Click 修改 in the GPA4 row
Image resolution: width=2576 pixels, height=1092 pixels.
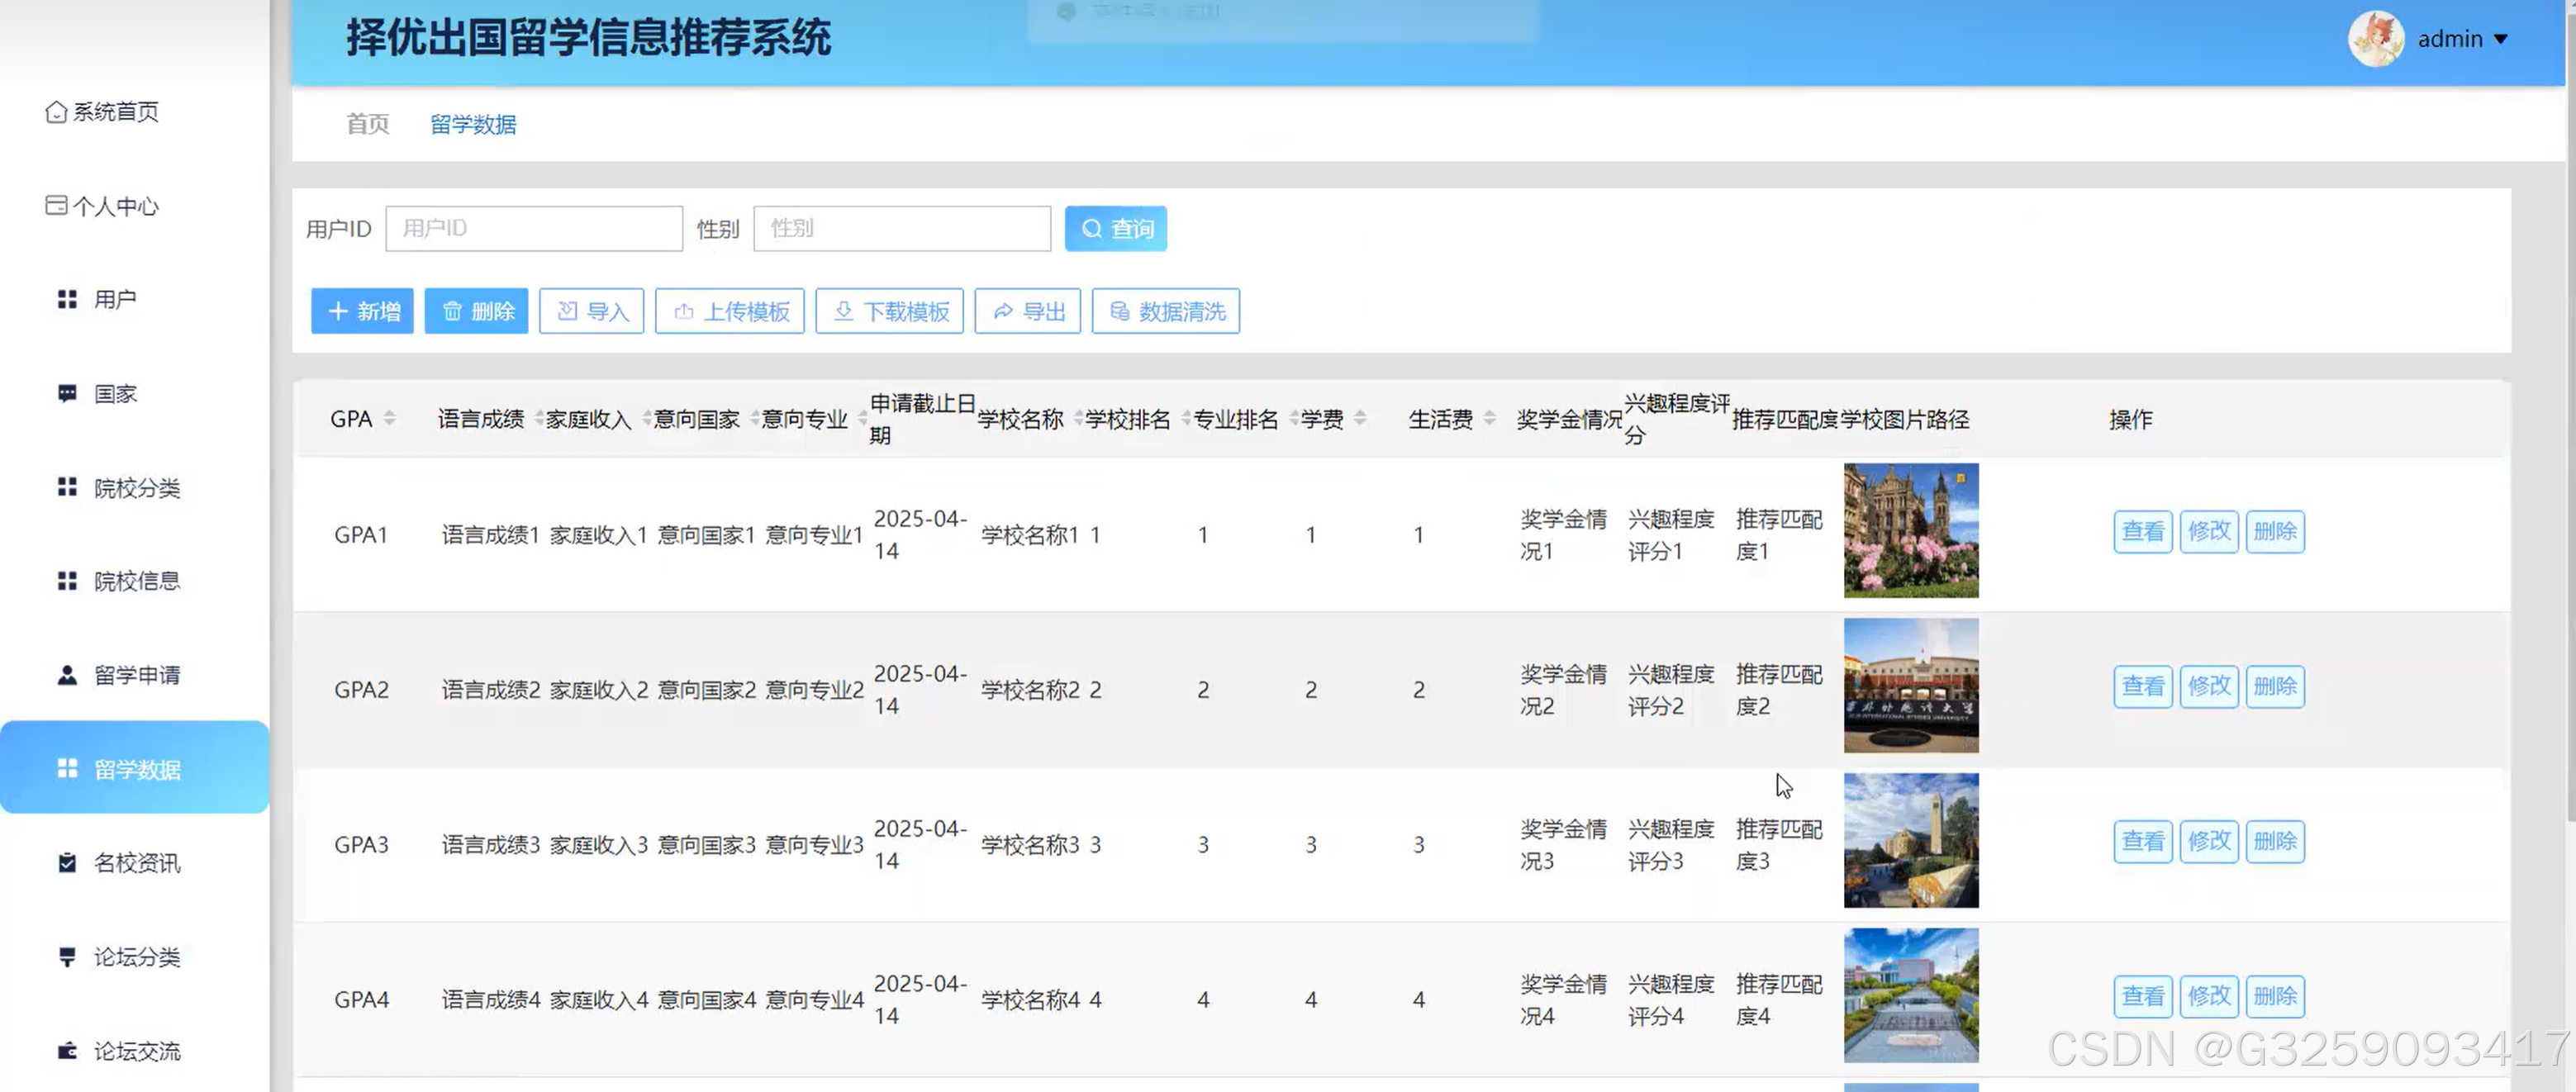coord(2209,996)
